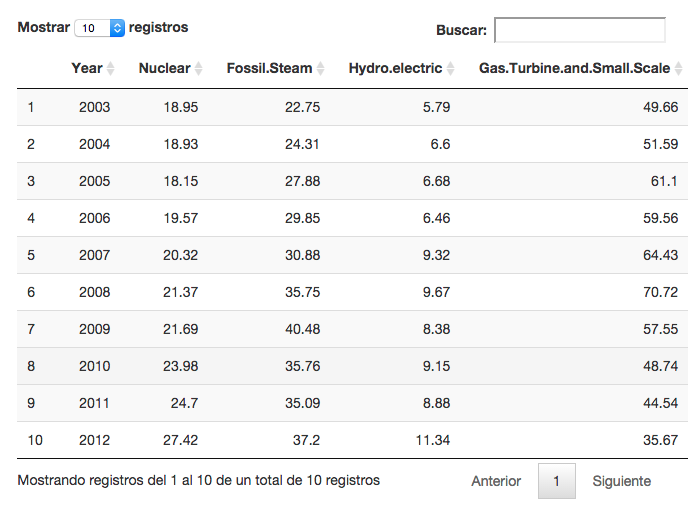The height and width of the screenshot is (506, 692).
Task: Click the Anterior pagination link
Action: pyautogui.click(x=496, y=481)
